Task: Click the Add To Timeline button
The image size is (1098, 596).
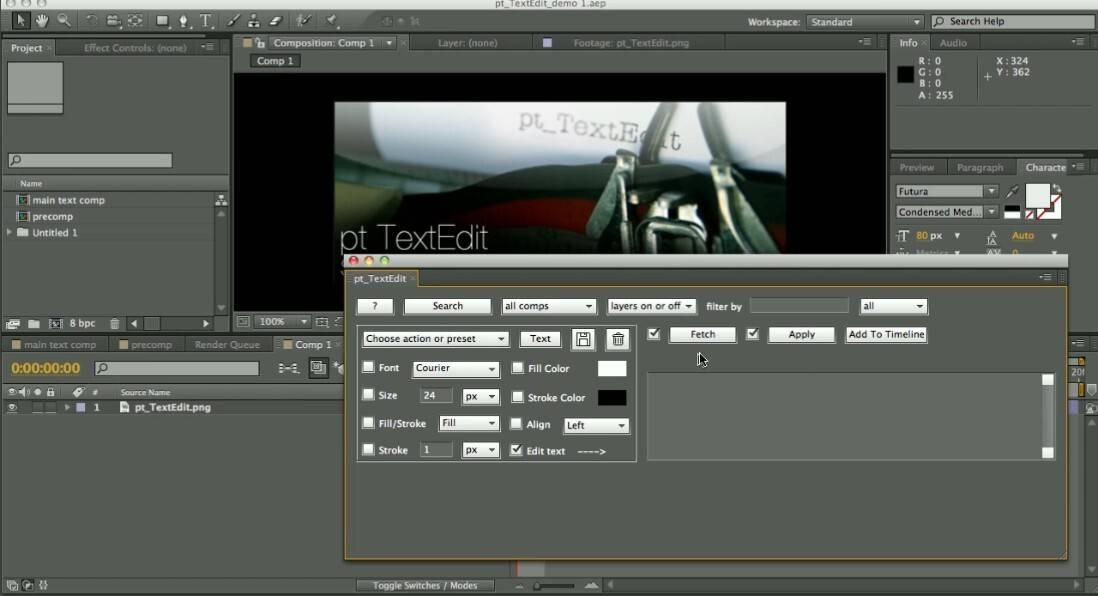Action: click(886, 335)
